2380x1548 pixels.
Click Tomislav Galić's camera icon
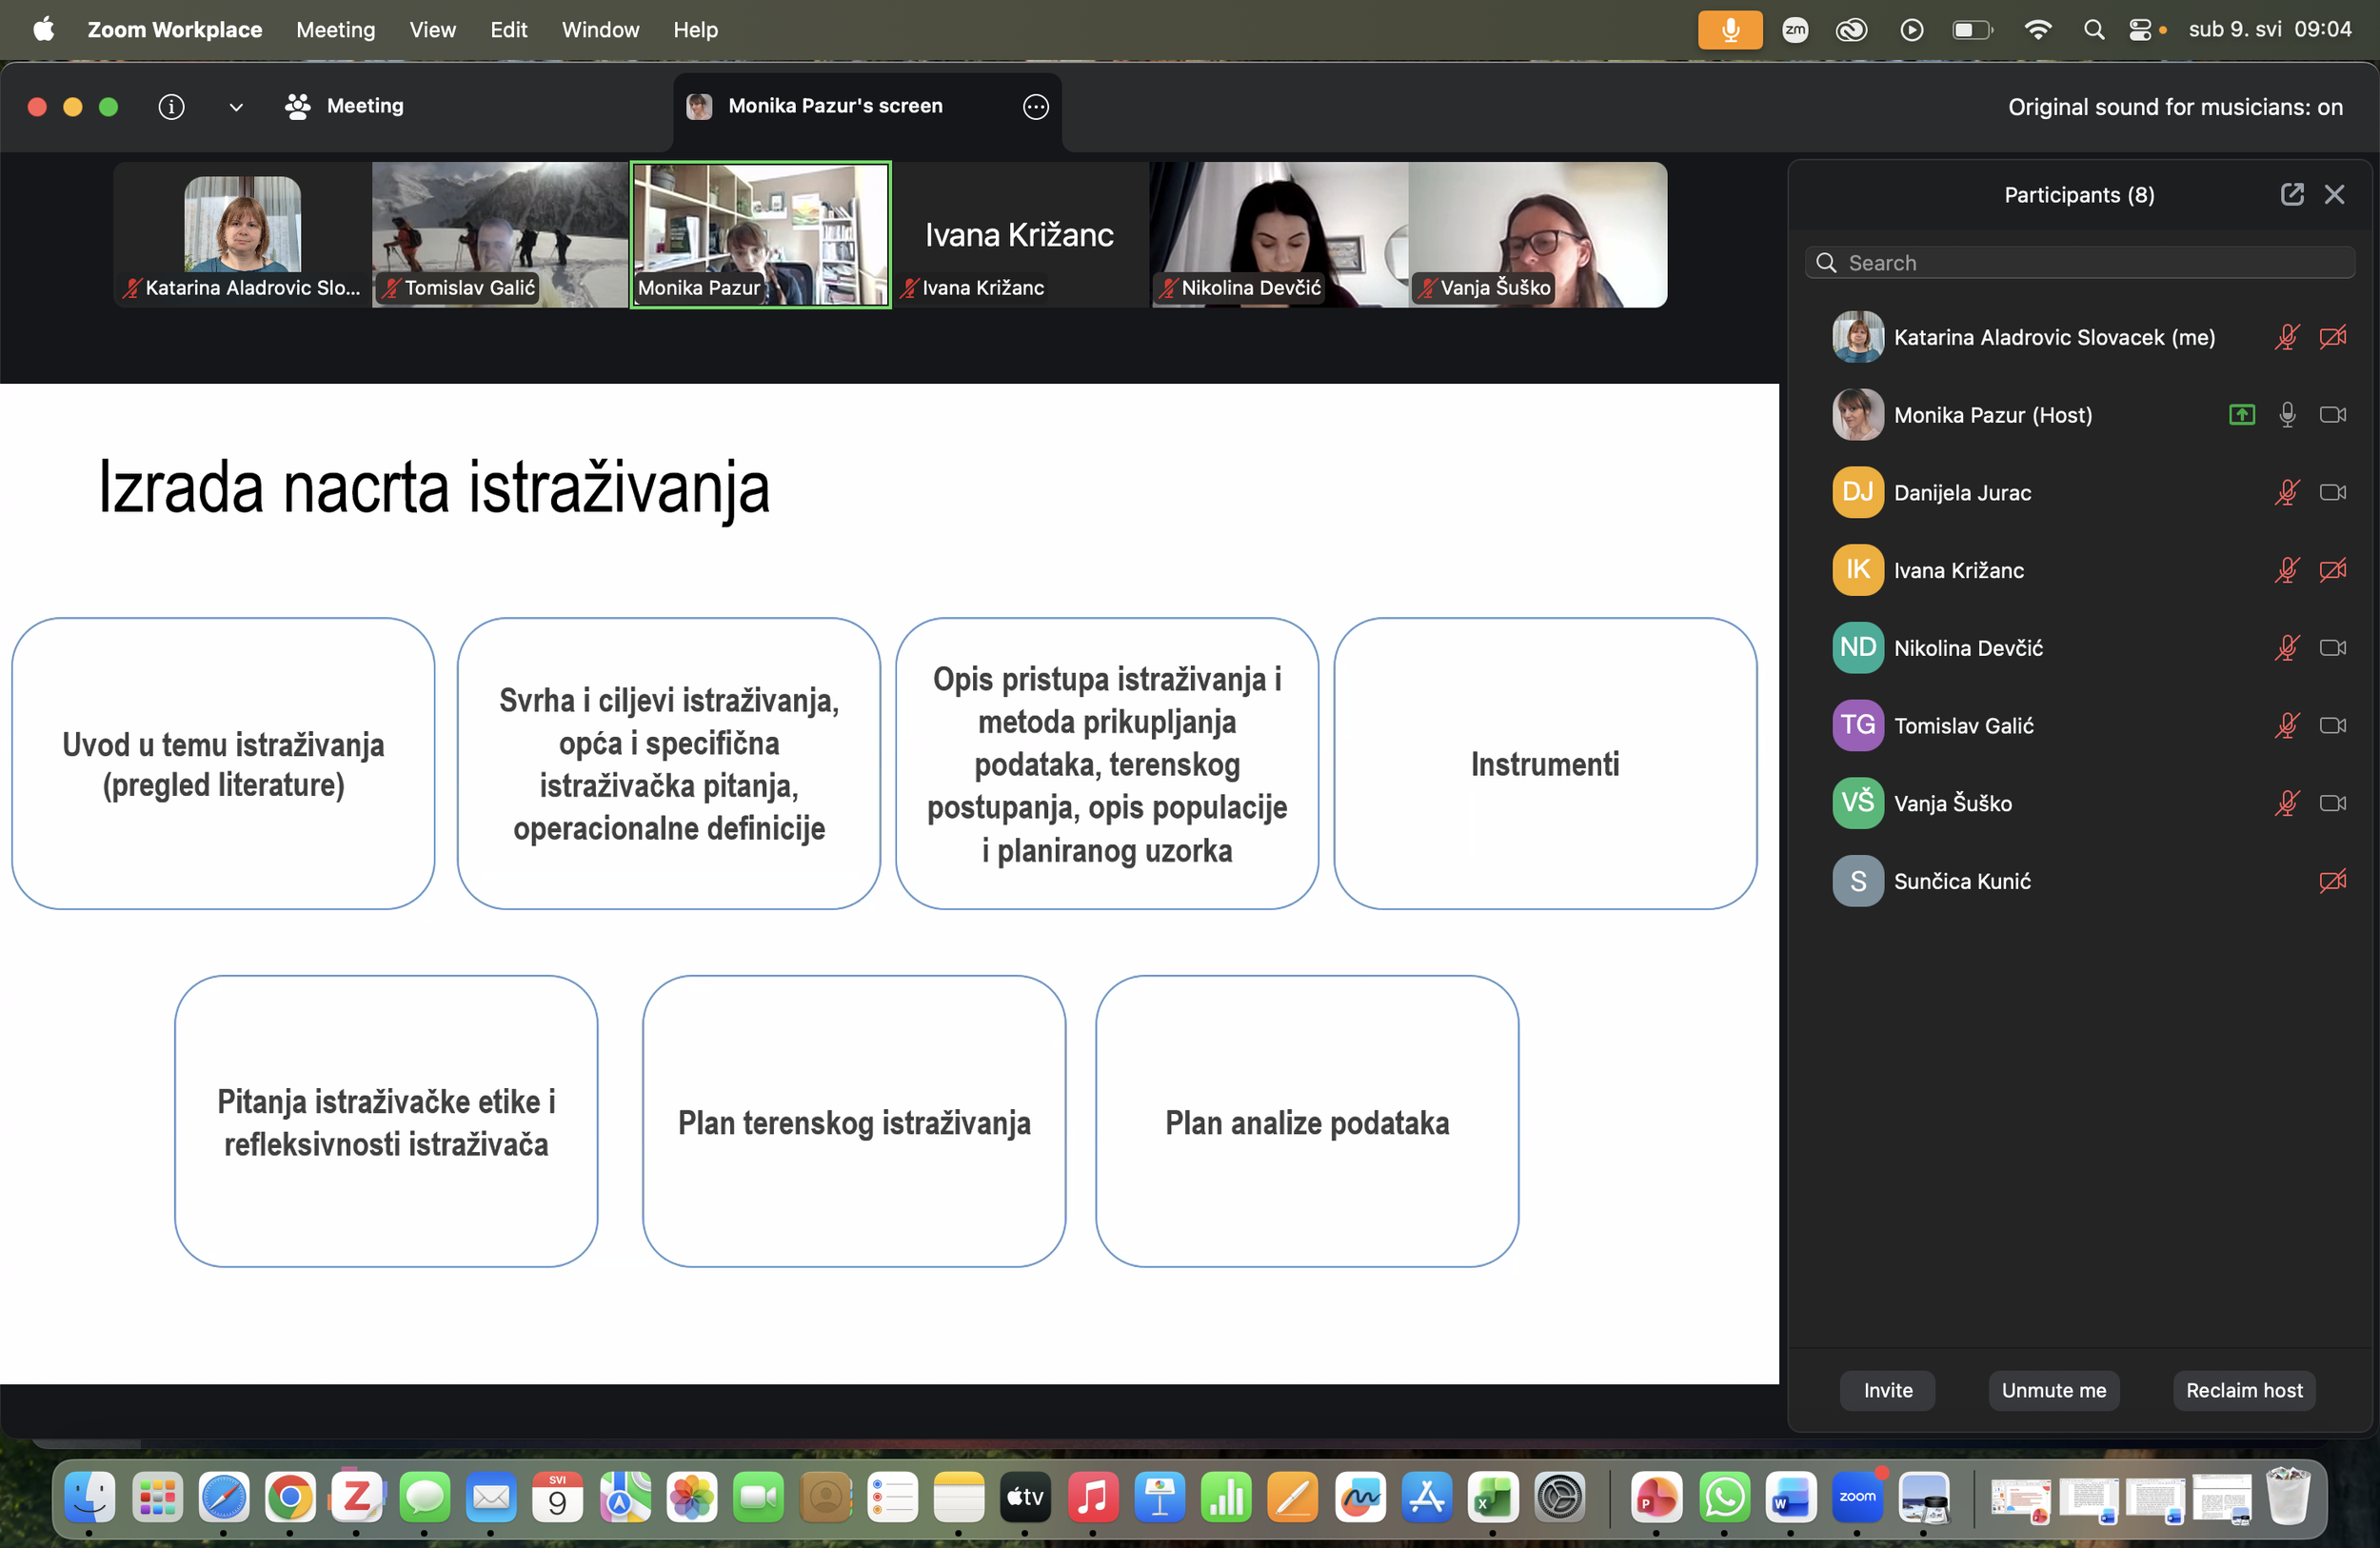click(2333, 725)
